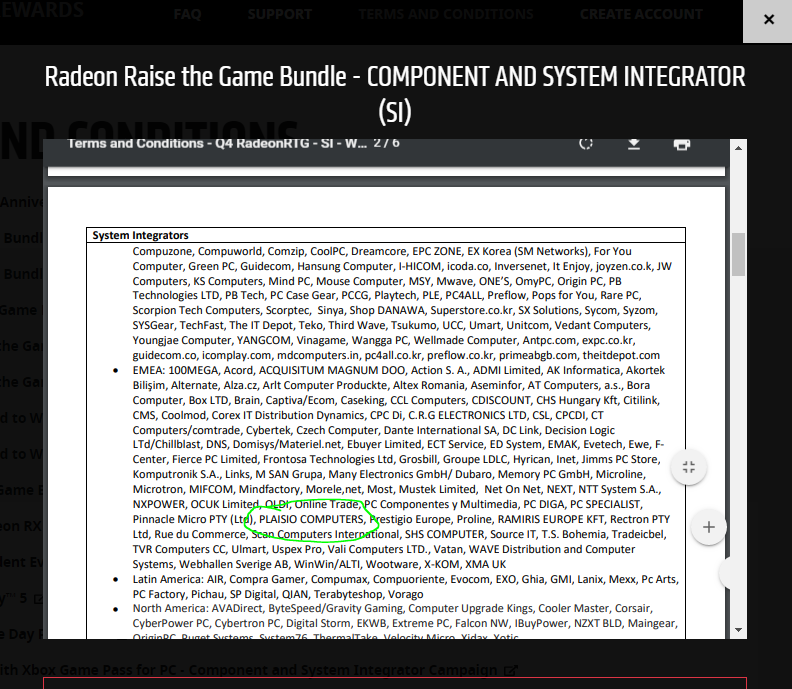The image size is (792, 689).
Task: Fit PDF page to width
Action: click(x=688, y=467)
